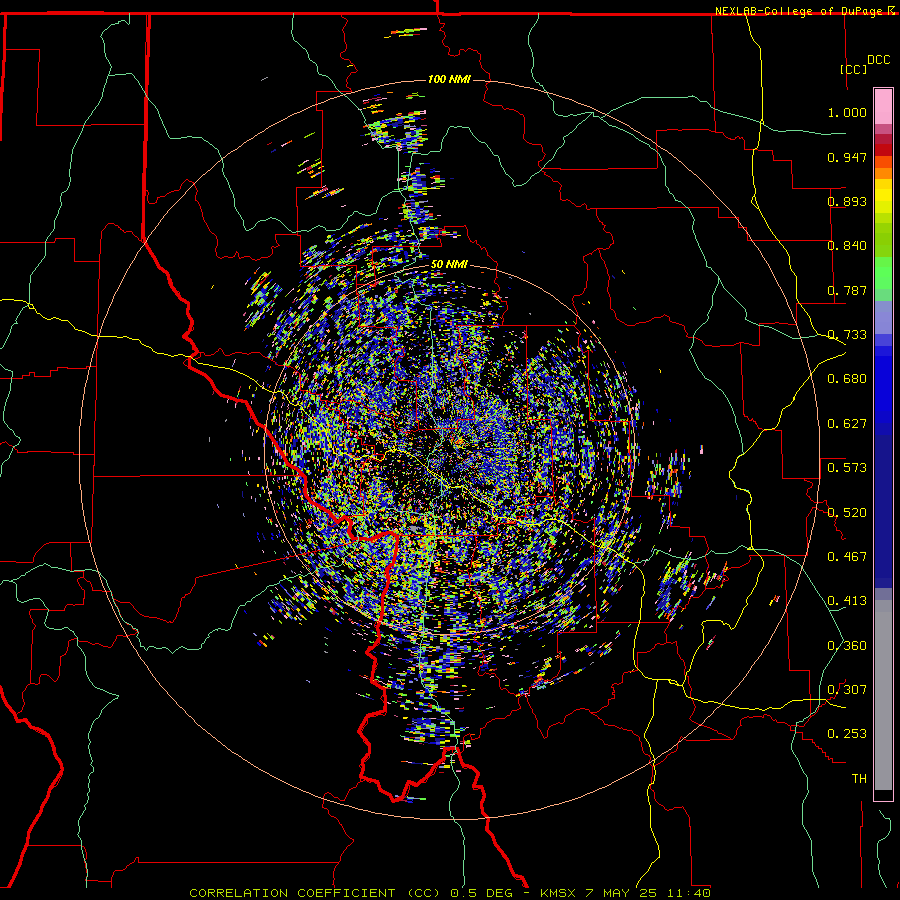This screenshot has height=900, width=900.
Task: Click the 0.573 scale value
Action: click(x=847, y=468)
